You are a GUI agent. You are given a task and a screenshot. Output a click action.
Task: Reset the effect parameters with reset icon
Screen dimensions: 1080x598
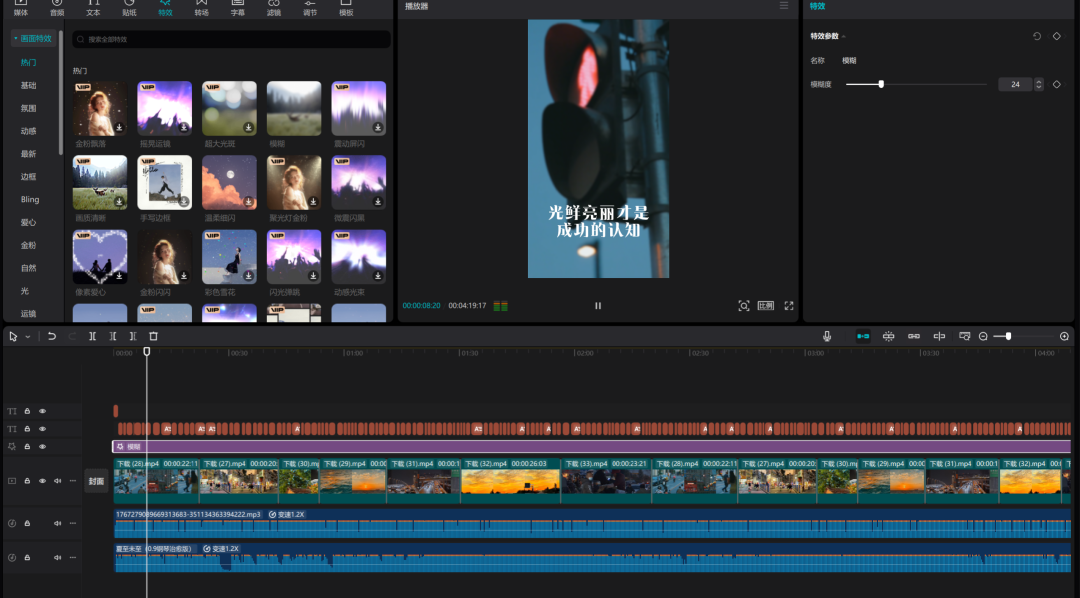(x=1037, y=36)
